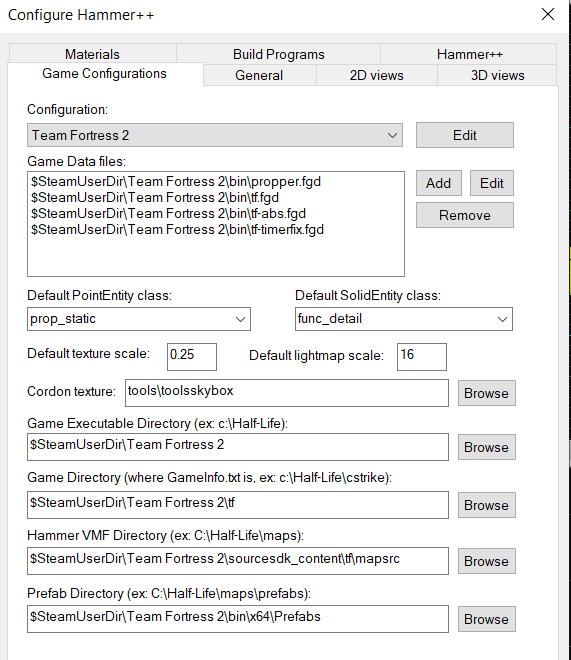Close the Configure Hammer++ dialog
Screen dimensions: 571x660
pos(547,14)
